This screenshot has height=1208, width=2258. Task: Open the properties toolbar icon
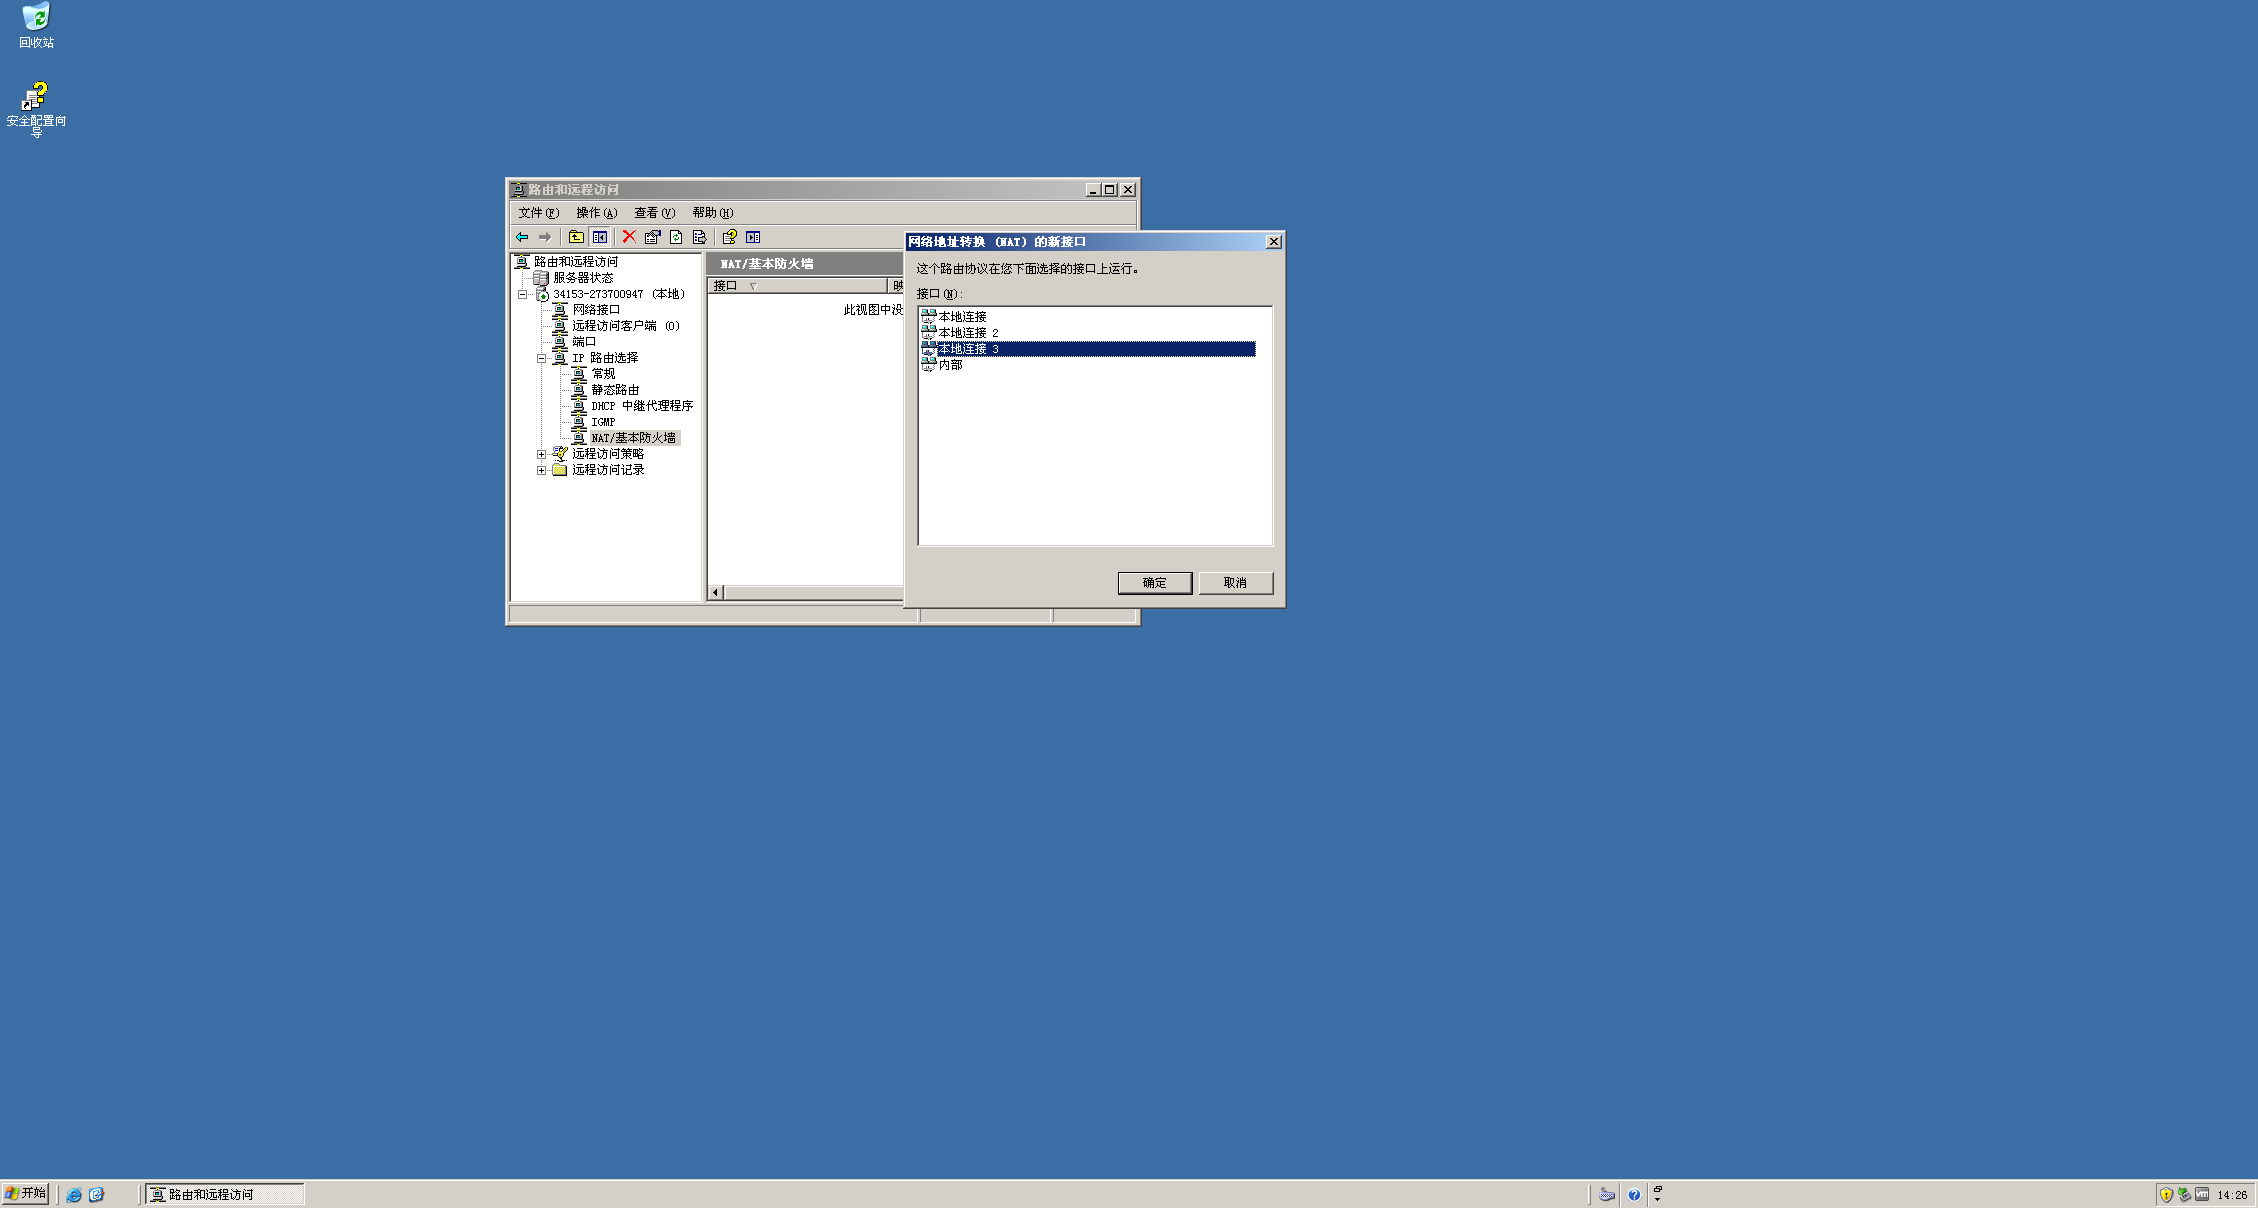click(x=653, y=237)
